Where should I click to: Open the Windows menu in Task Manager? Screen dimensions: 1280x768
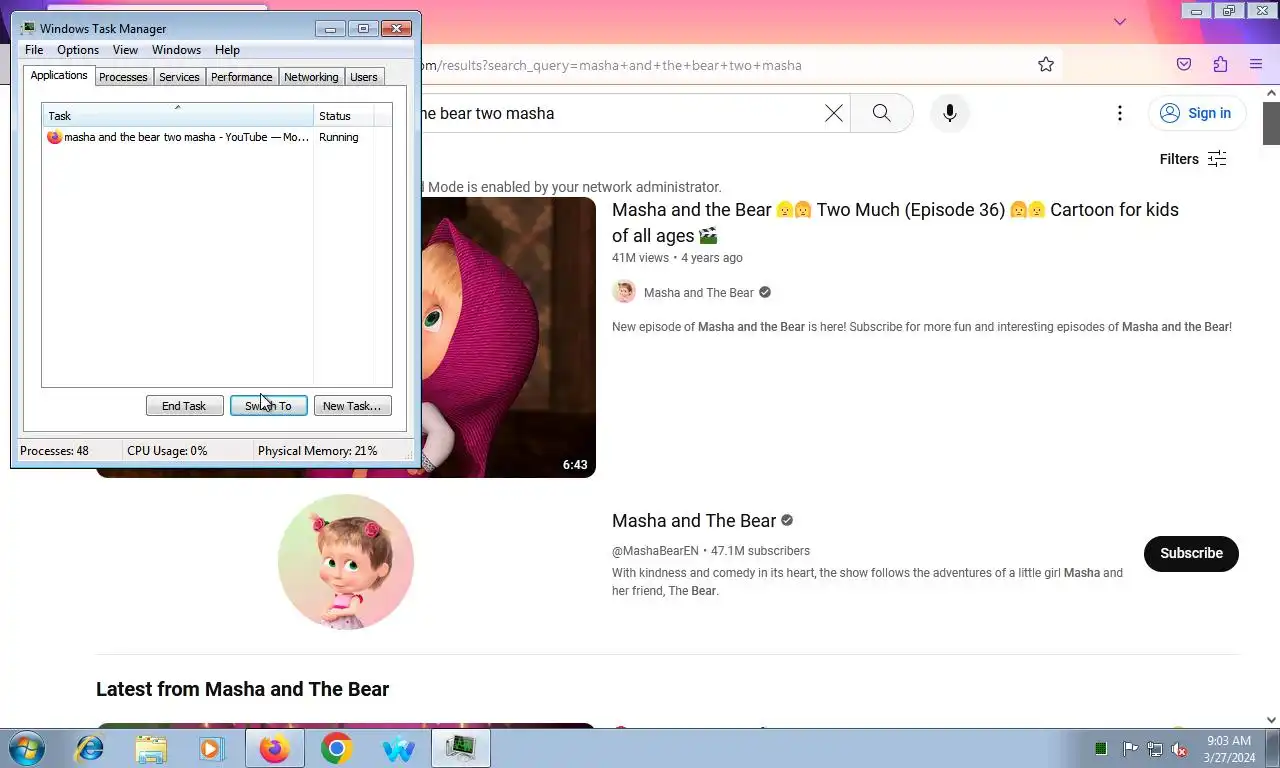click(176, 50)
